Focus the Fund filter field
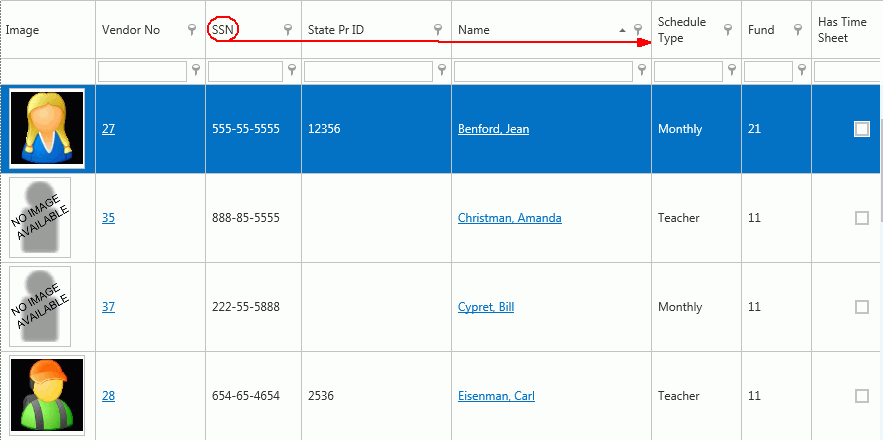This screenshot has width=883, height=440. pos(768,72)
